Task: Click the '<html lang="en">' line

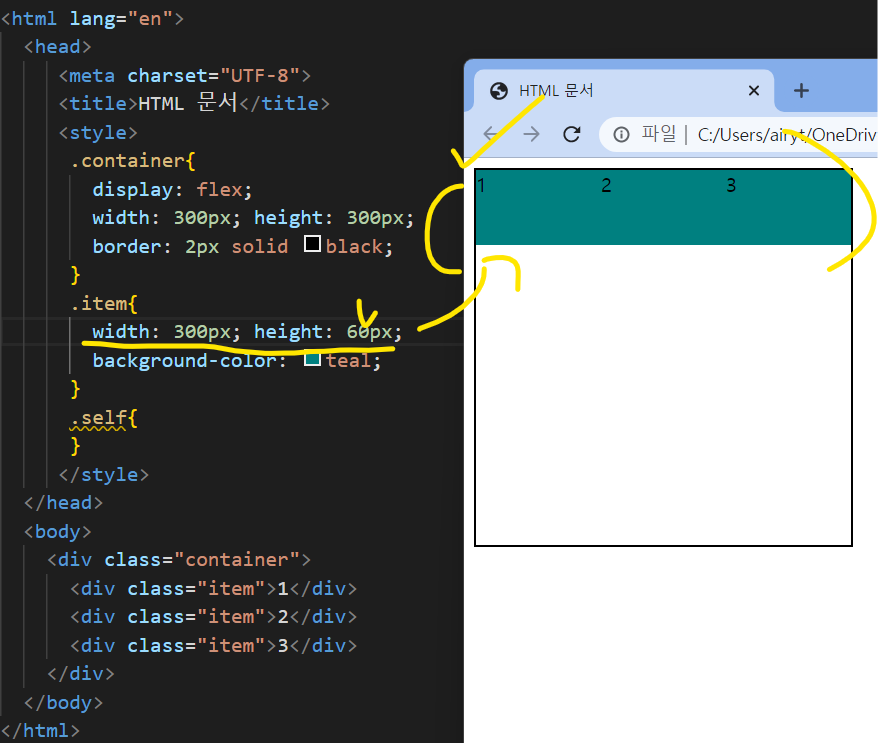Action: 92,19
